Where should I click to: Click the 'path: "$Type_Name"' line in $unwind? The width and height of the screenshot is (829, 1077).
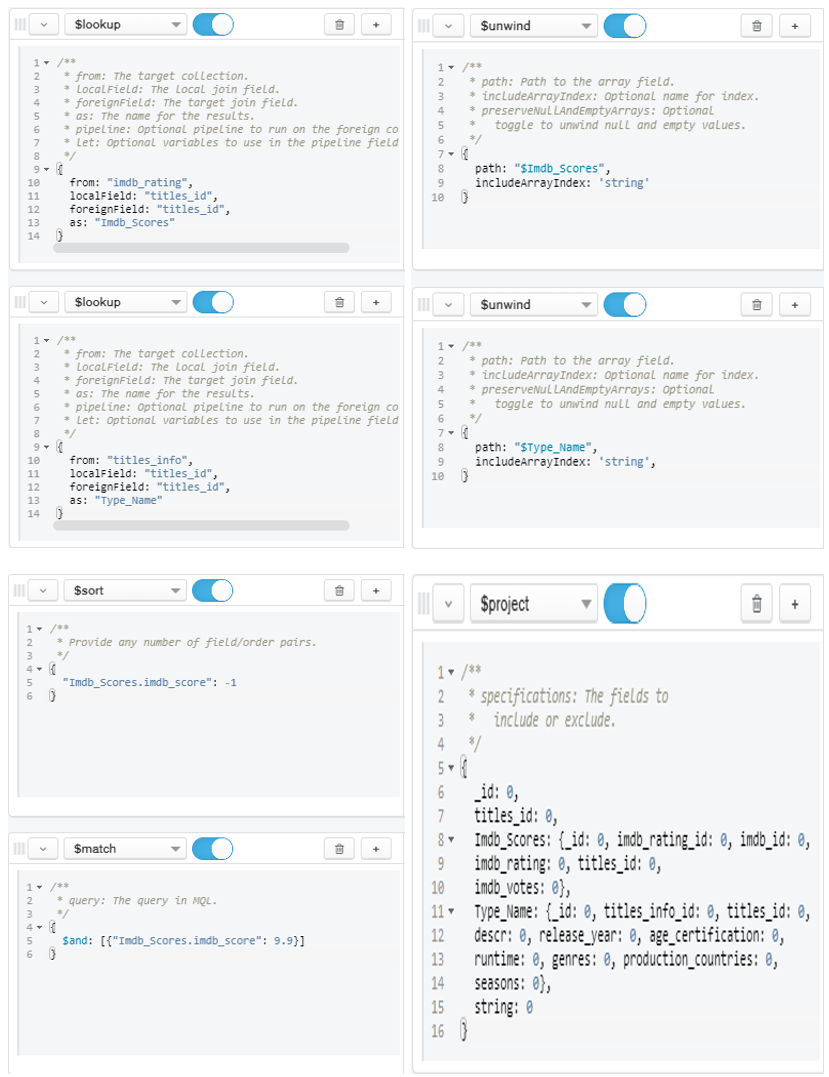[x=536, y=447]
